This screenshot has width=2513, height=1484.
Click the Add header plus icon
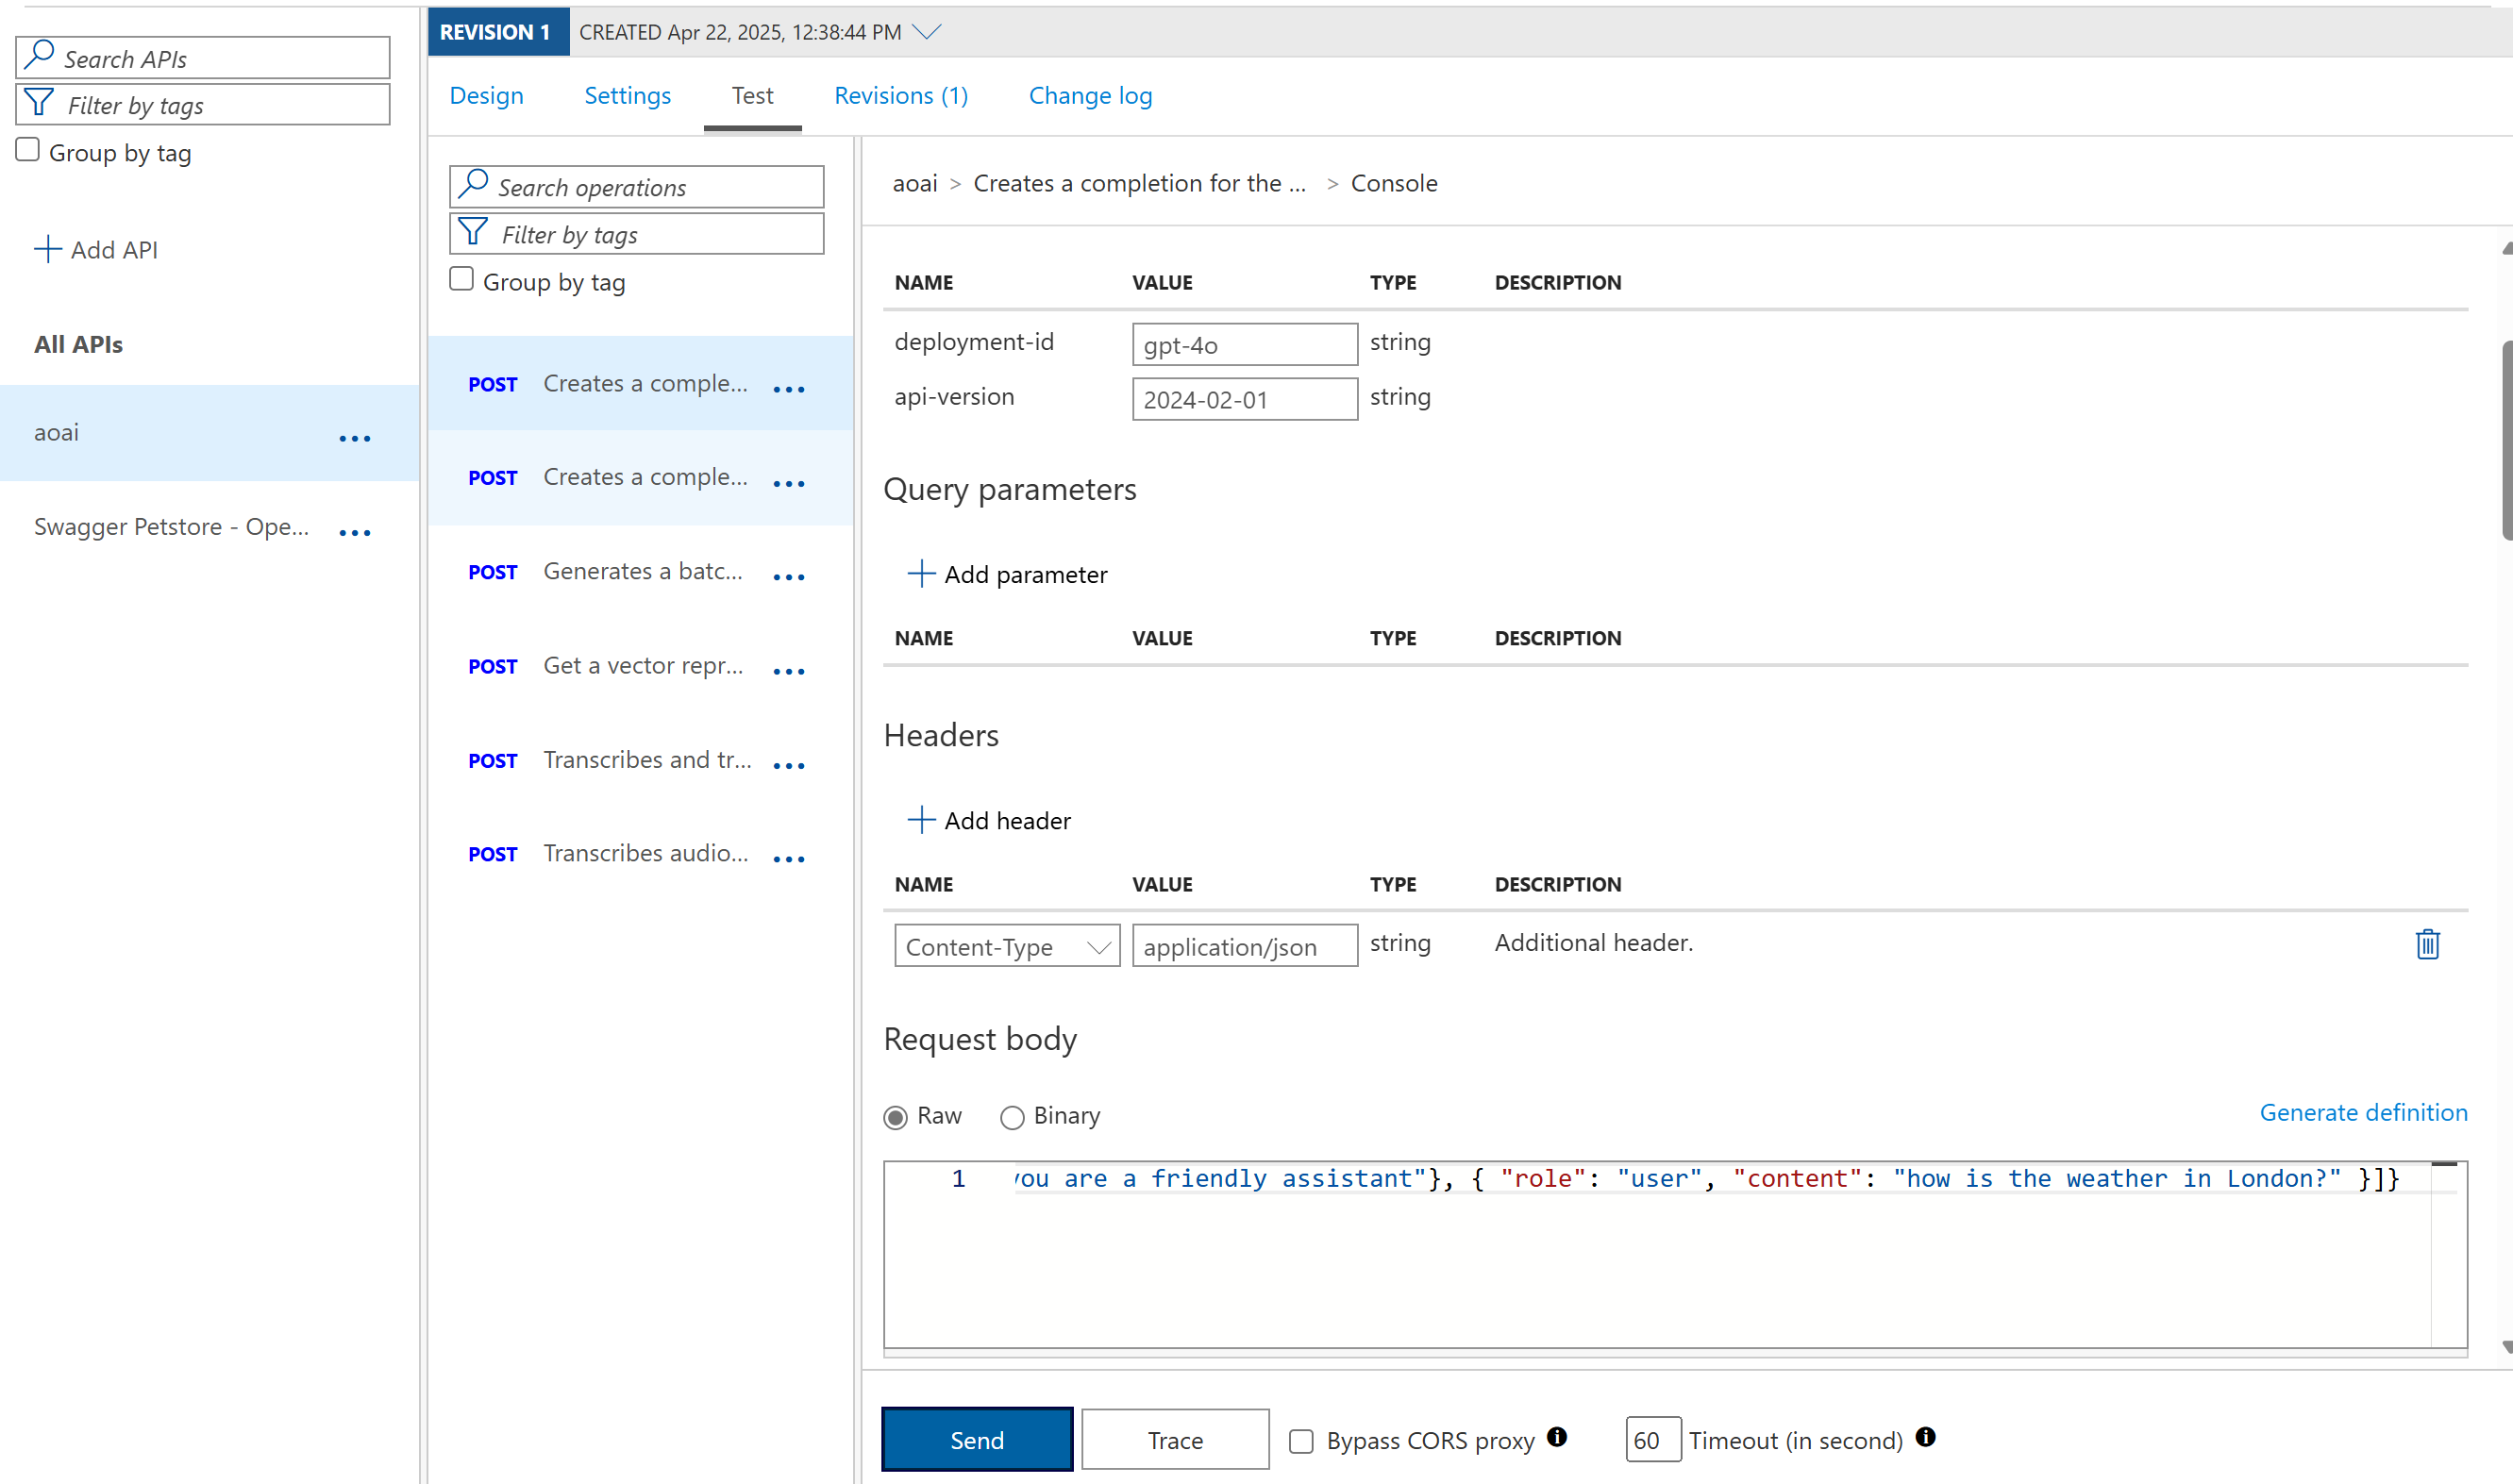coord(921,820)
